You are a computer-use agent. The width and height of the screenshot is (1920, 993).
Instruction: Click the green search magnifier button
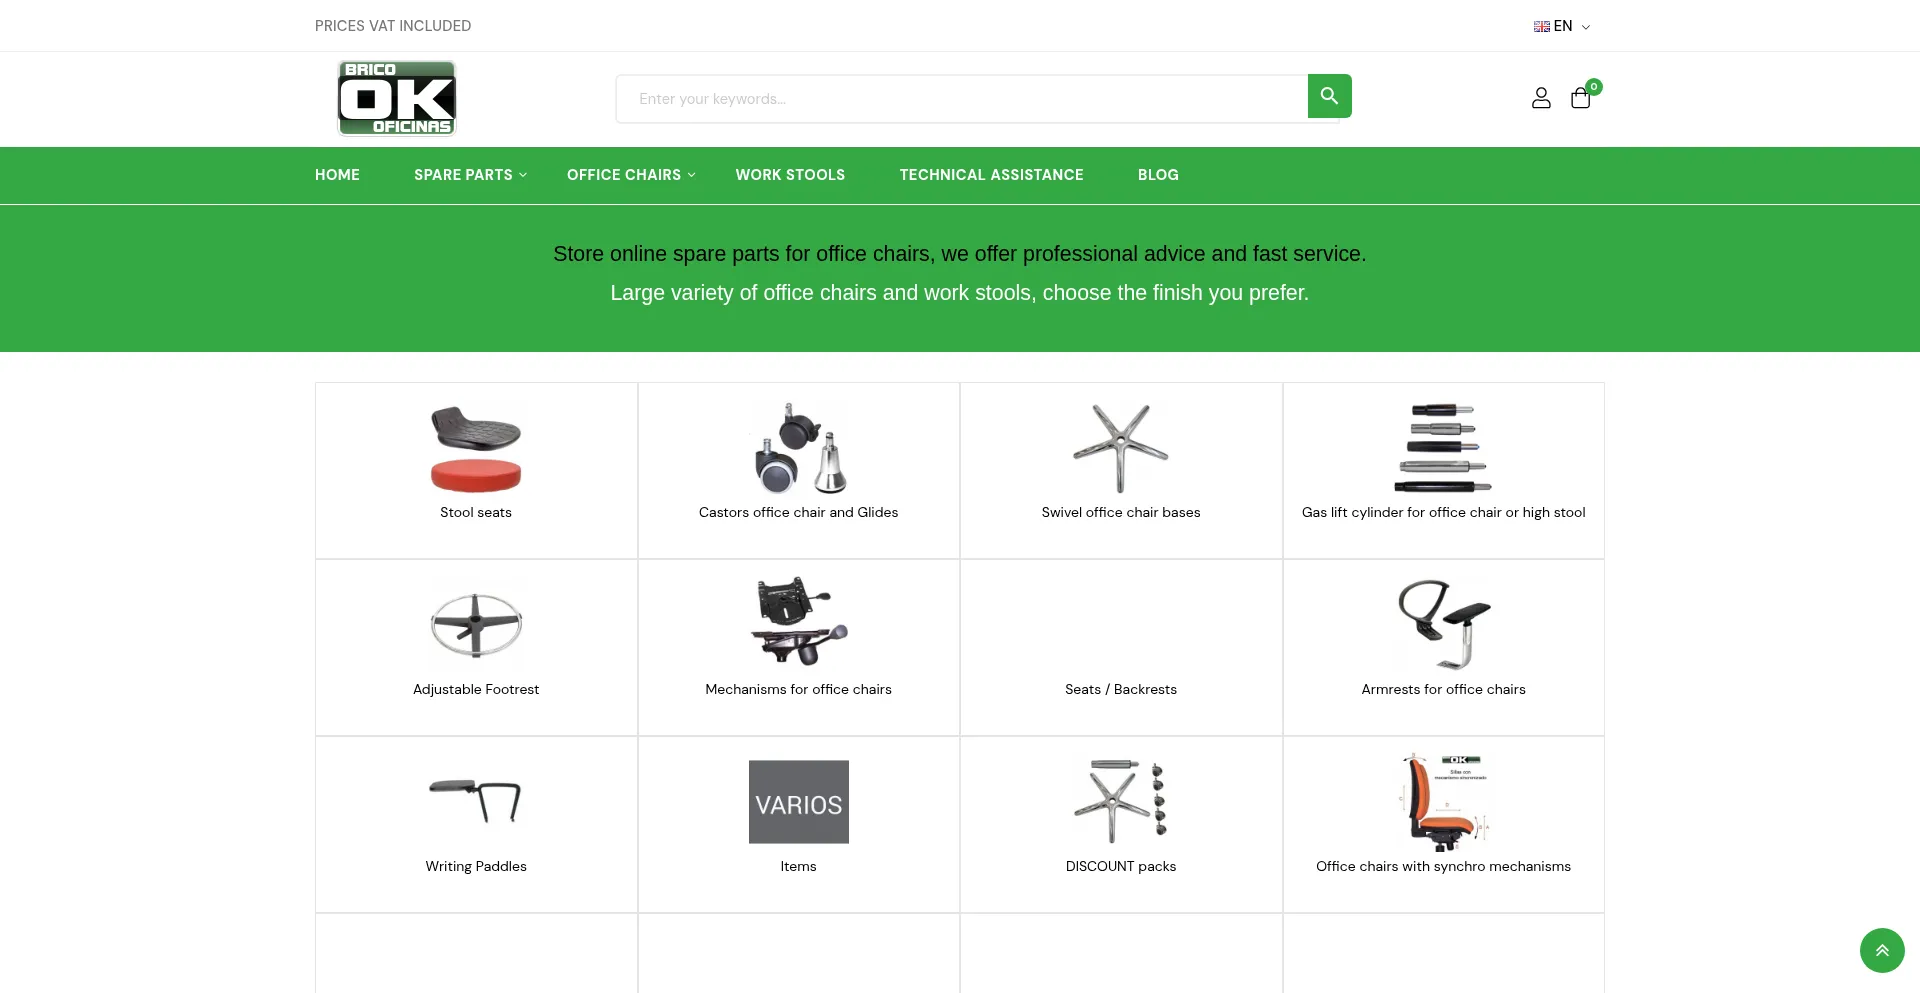coord(1329,96)
